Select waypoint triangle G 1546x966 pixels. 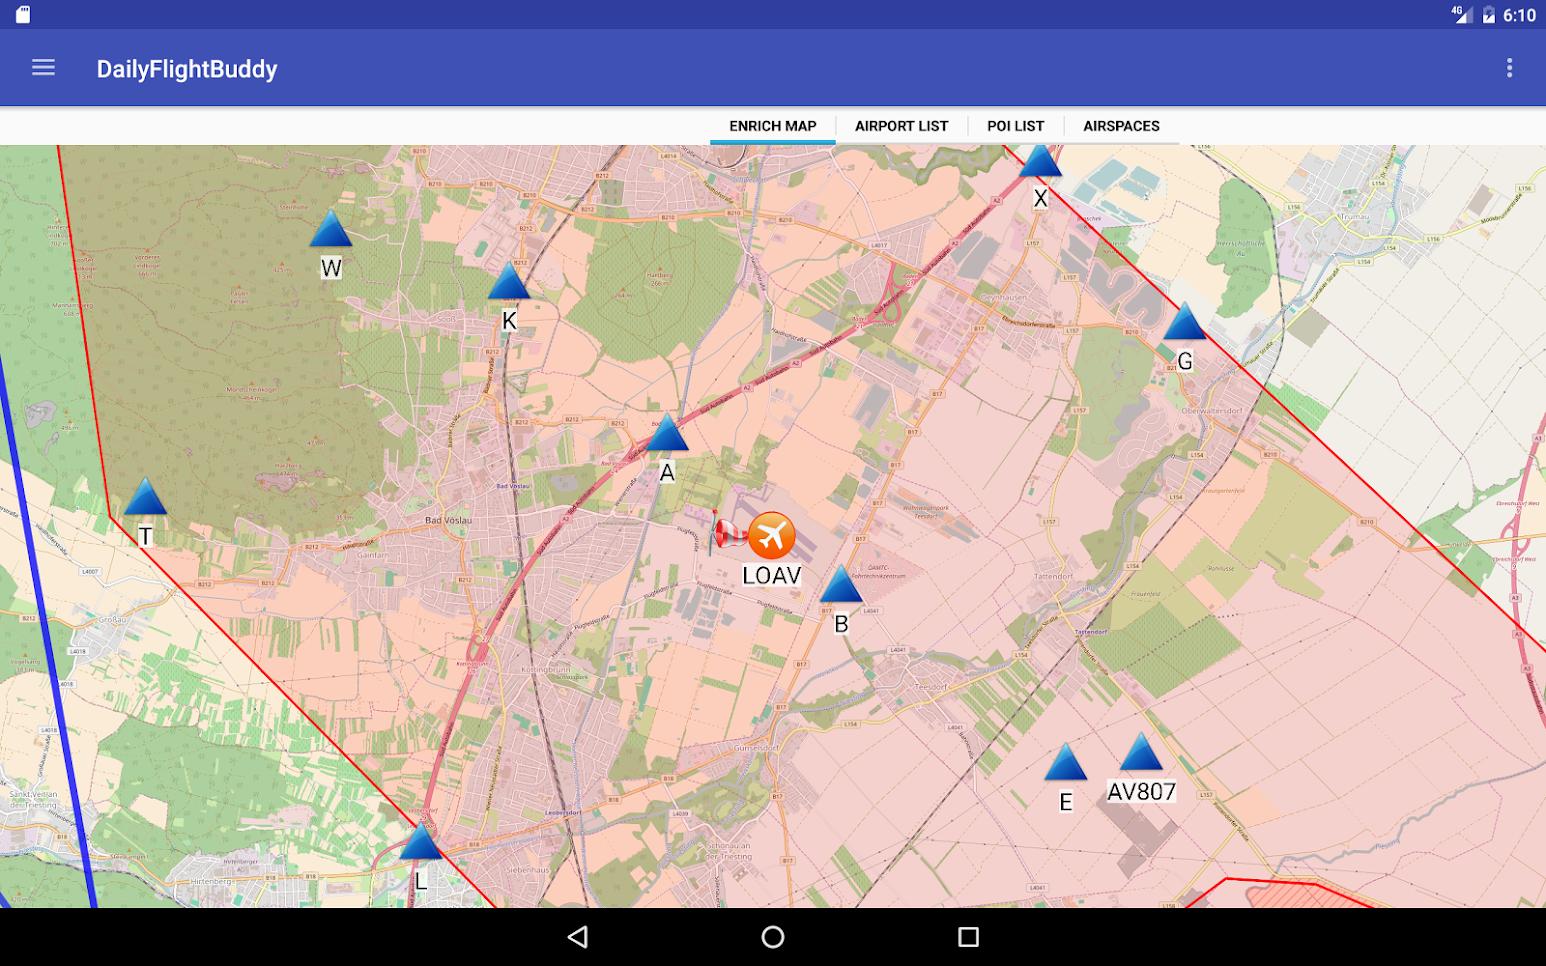[x=1184, y=322]
